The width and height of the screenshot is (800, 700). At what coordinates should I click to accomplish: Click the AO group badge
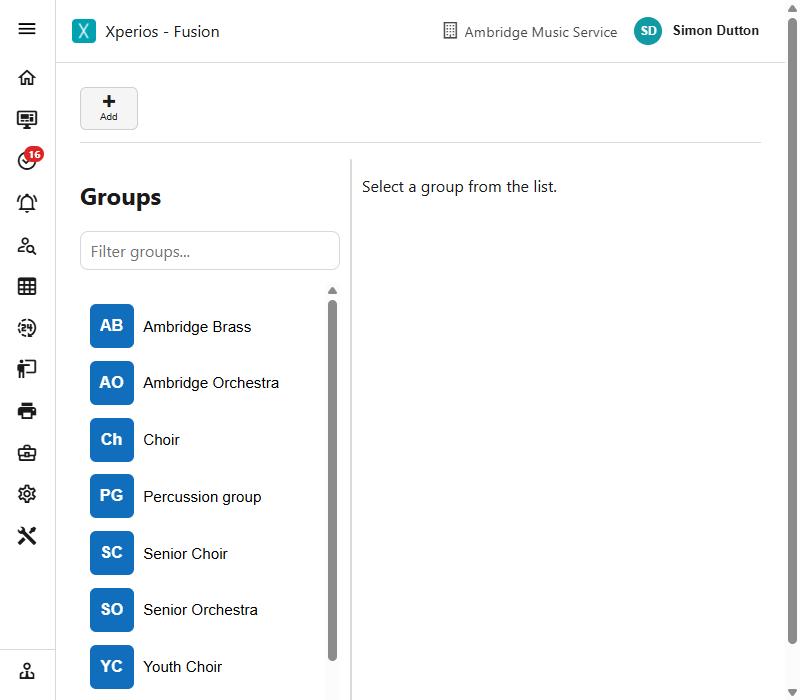tap(112, 383)
